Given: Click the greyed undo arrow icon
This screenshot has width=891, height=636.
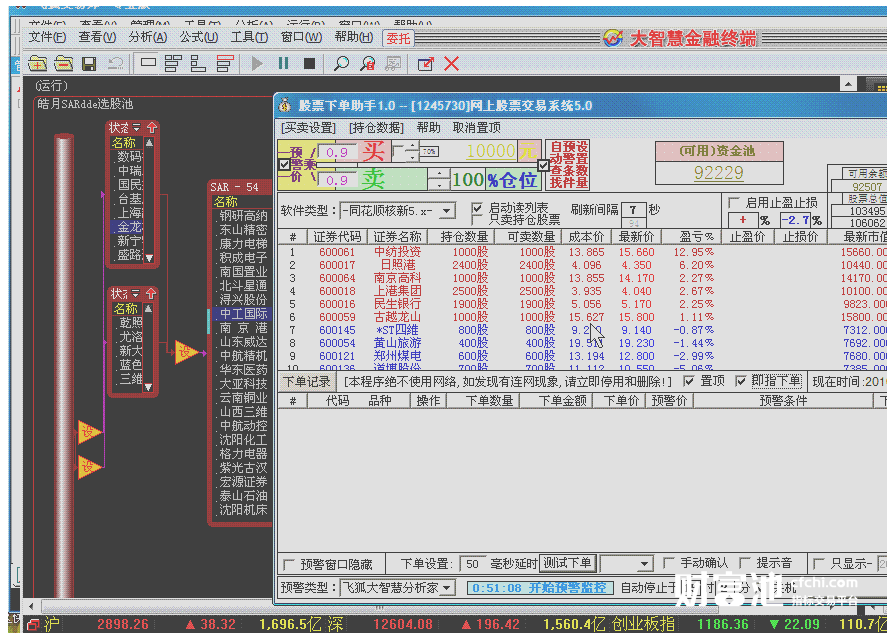Looking at the screenshot, I should 115,64.
